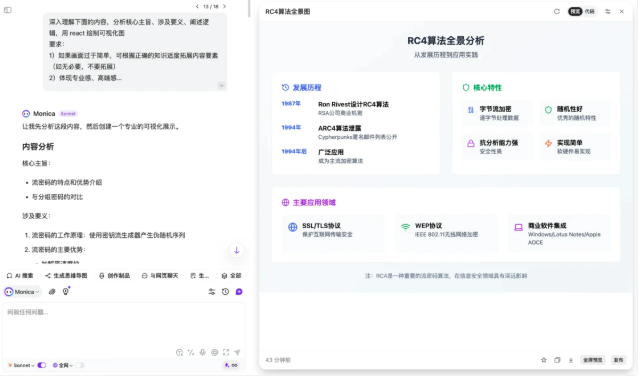Image resolution: width=641 pixels, height=379 pixels.
Task: Click the 字节流加密 feature card
Action: coord(498,113)
